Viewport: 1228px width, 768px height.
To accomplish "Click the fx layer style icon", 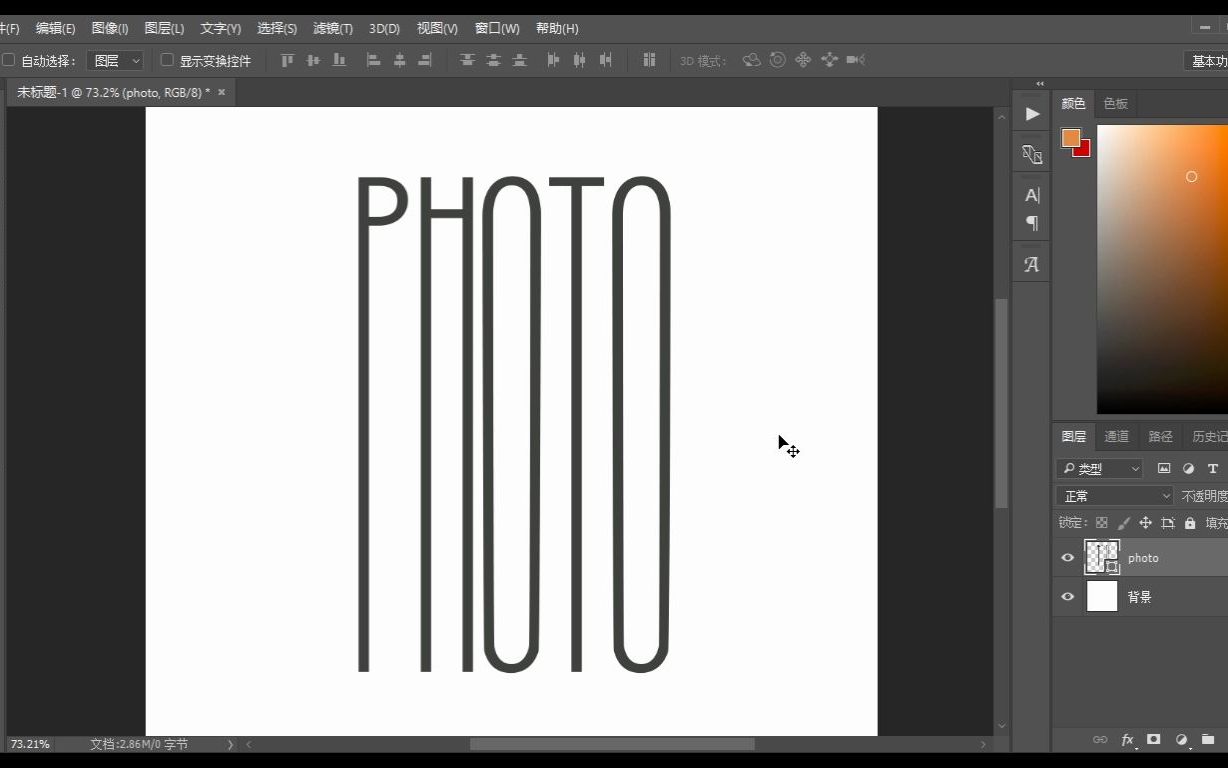I will point(1128,740).
